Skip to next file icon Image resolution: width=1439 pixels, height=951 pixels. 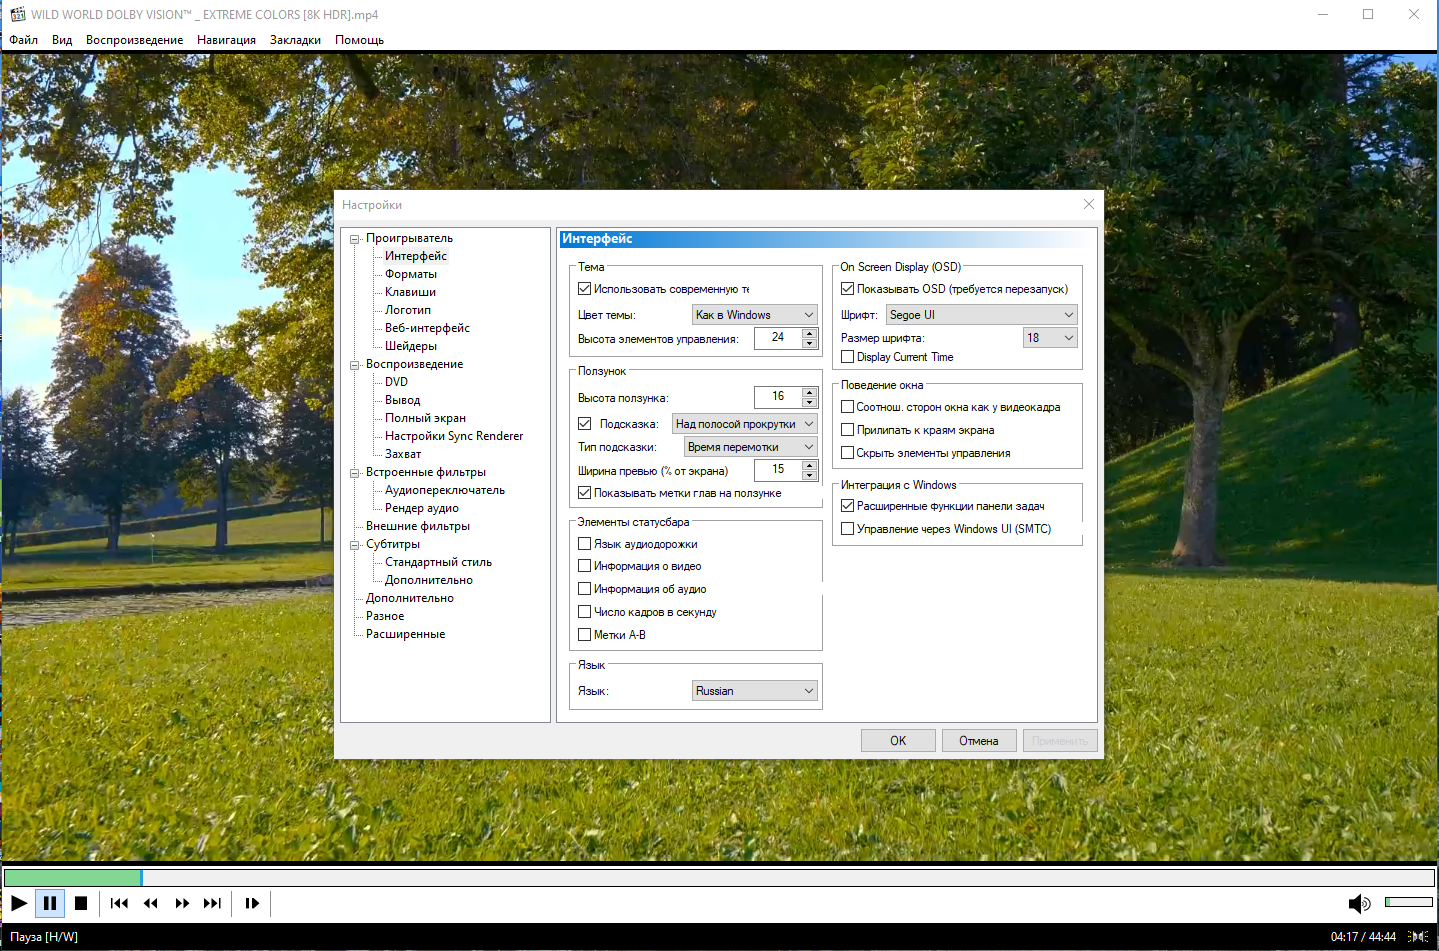(x=212, y=903)
